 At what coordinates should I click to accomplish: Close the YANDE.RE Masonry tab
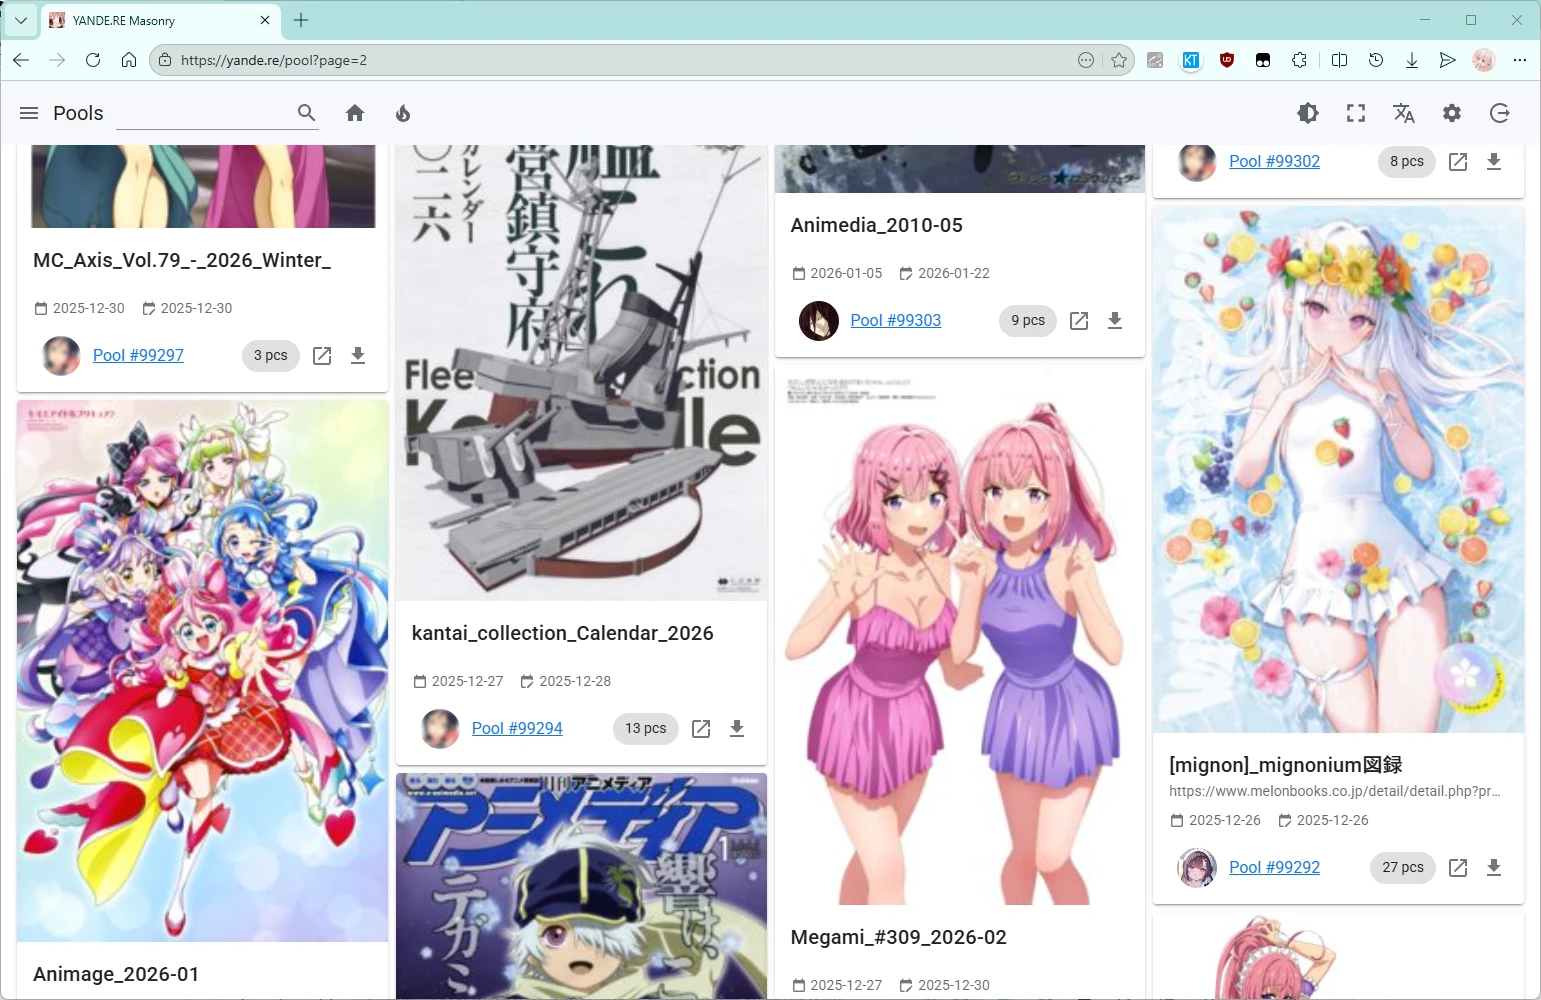point(265,20)
